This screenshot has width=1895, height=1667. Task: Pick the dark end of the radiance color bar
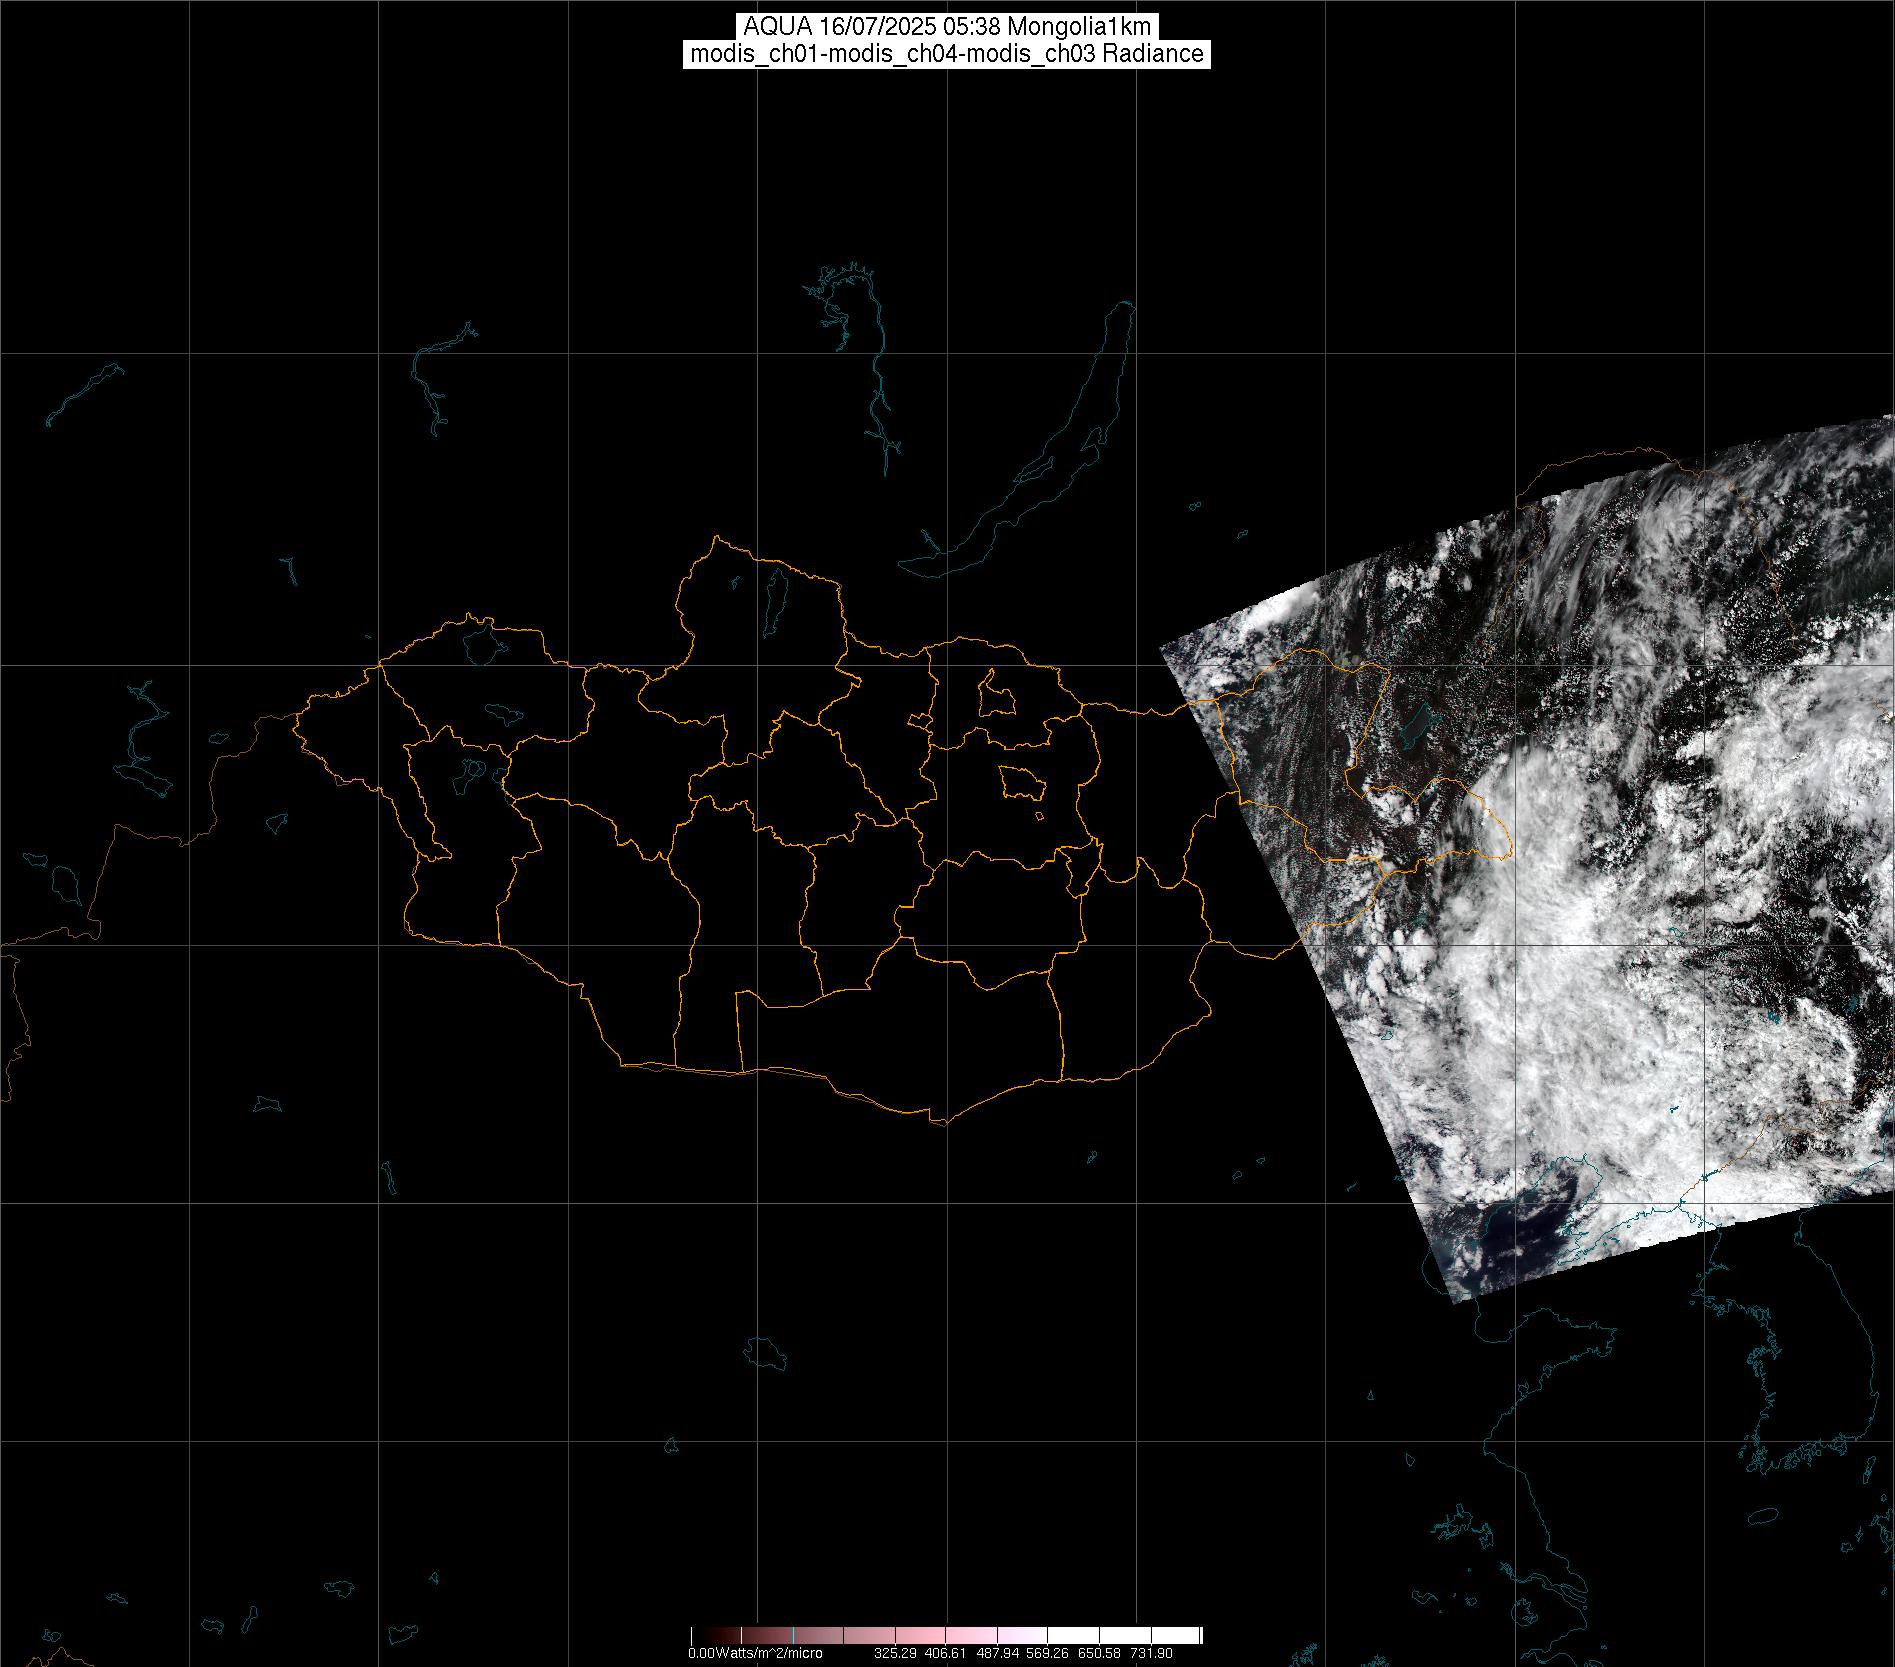700,1635
